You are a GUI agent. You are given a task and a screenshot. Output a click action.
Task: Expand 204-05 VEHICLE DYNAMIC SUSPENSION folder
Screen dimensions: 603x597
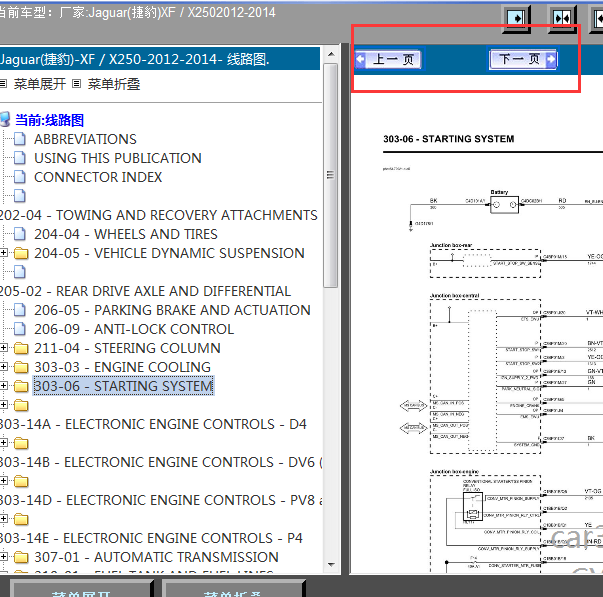pos(3,253)
